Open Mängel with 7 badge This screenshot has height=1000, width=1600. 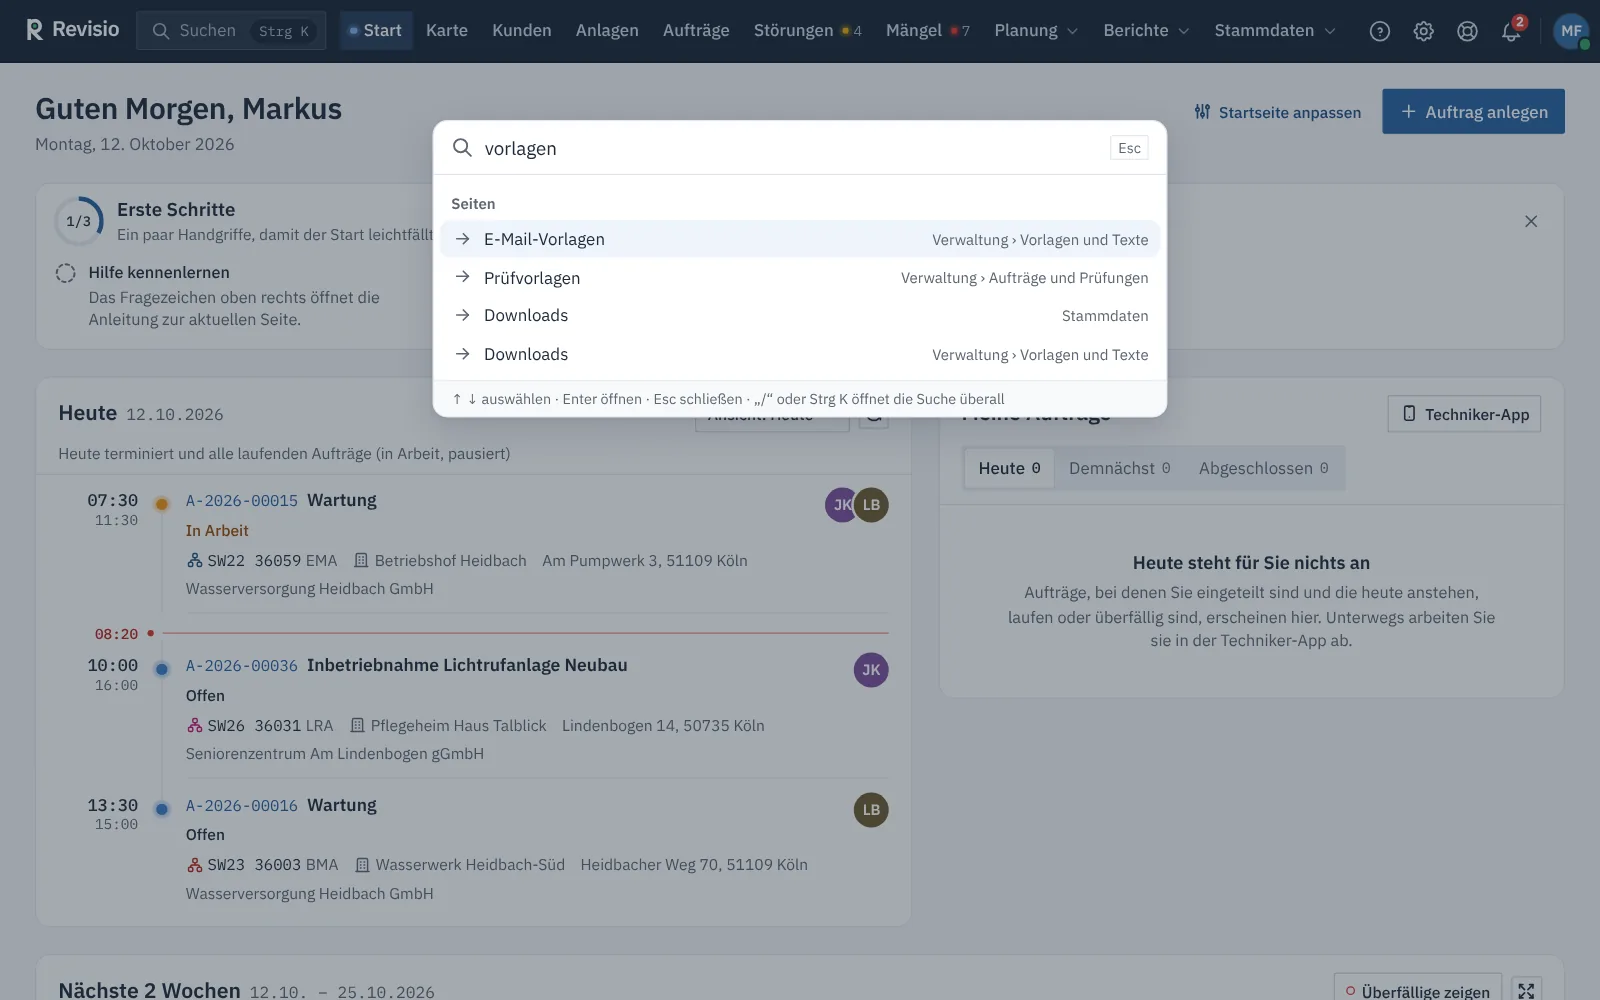[x=928, y=31]
